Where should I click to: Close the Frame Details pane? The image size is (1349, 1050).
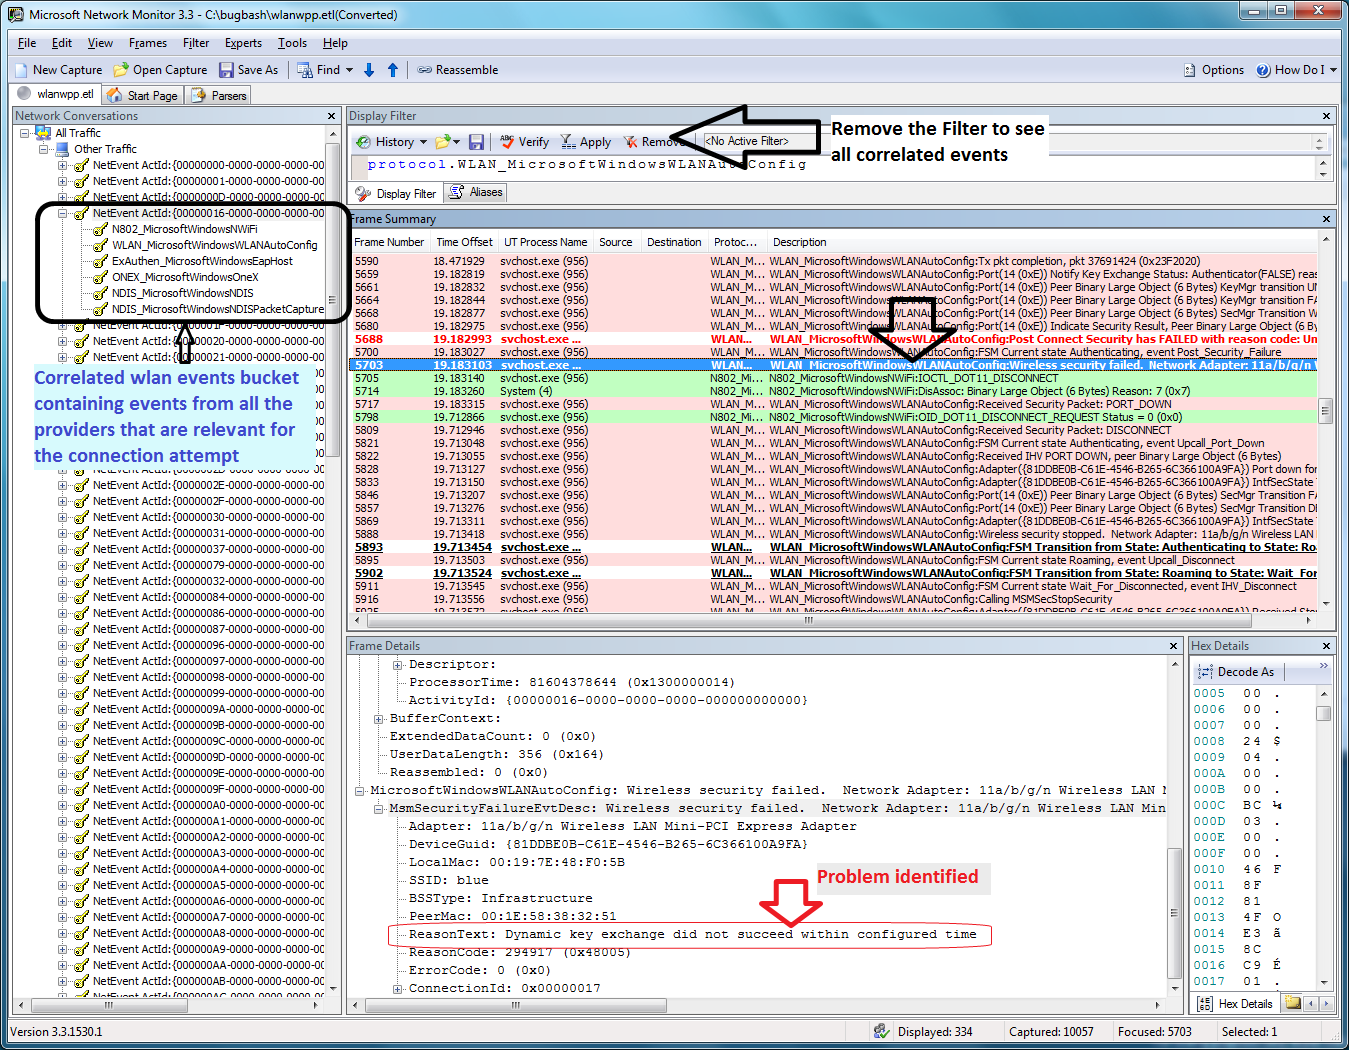click(x=1174, y=646)
